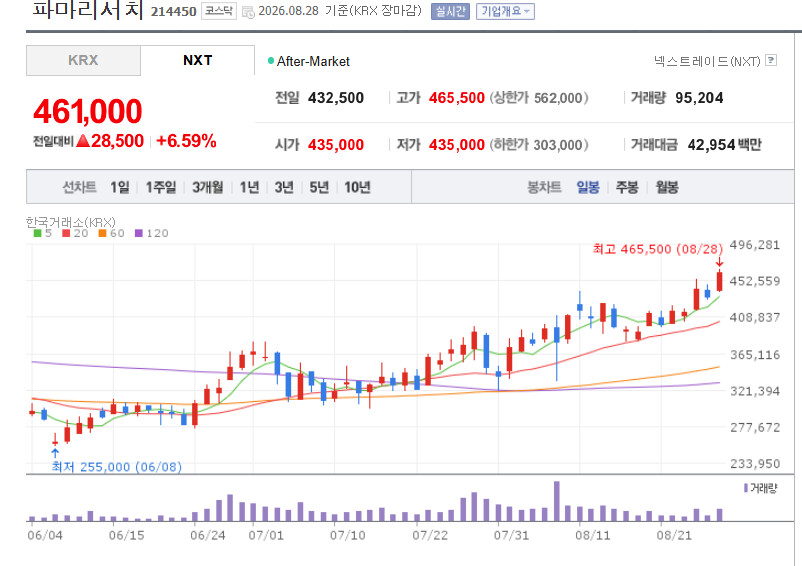Click the 최저 255,000 (06/08) marker
This screenshot has height=566, width=802.
coord(117,467)
